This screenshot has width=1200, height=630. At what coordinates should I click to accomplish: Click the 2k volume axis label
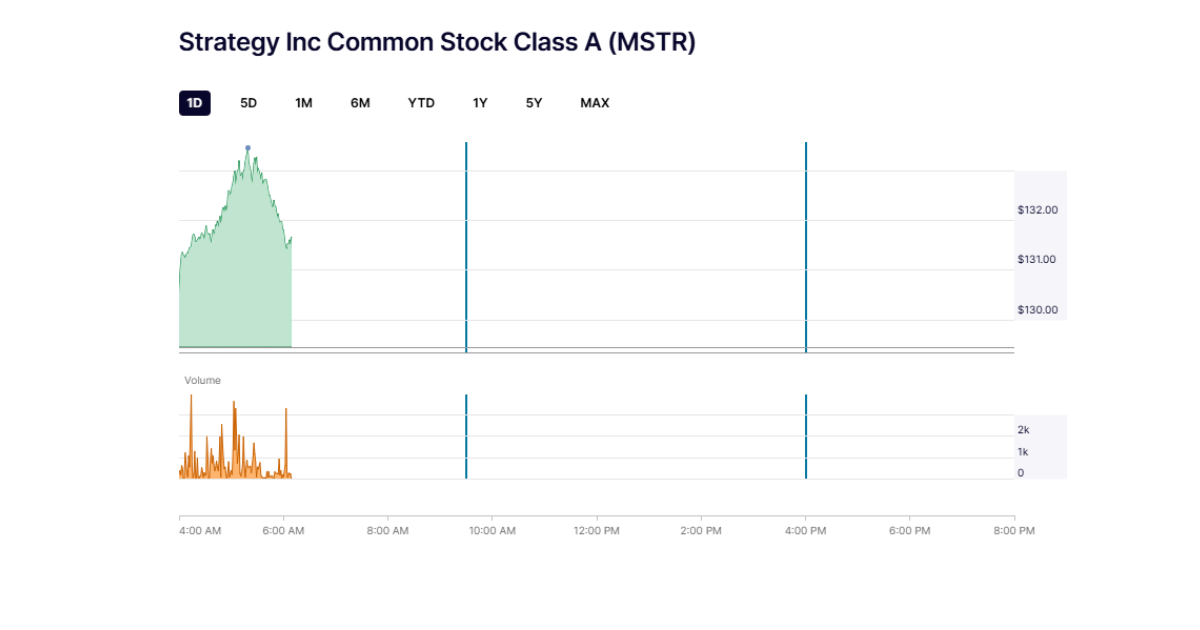point(1022,430)
